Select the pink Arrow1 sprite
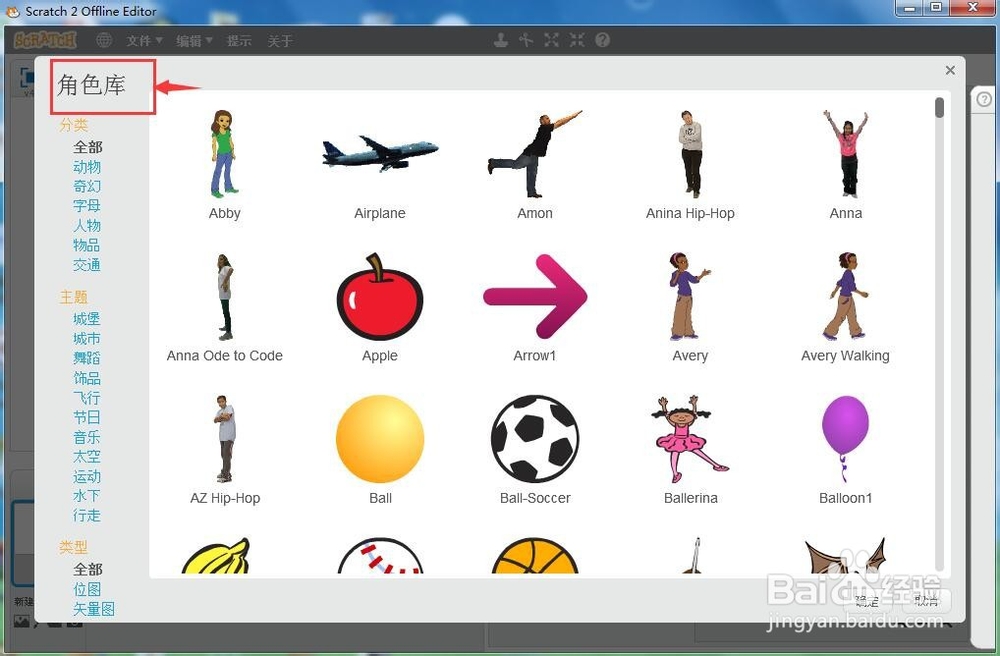Screen dimensions: 1000x656 click(x=534, y=296)
